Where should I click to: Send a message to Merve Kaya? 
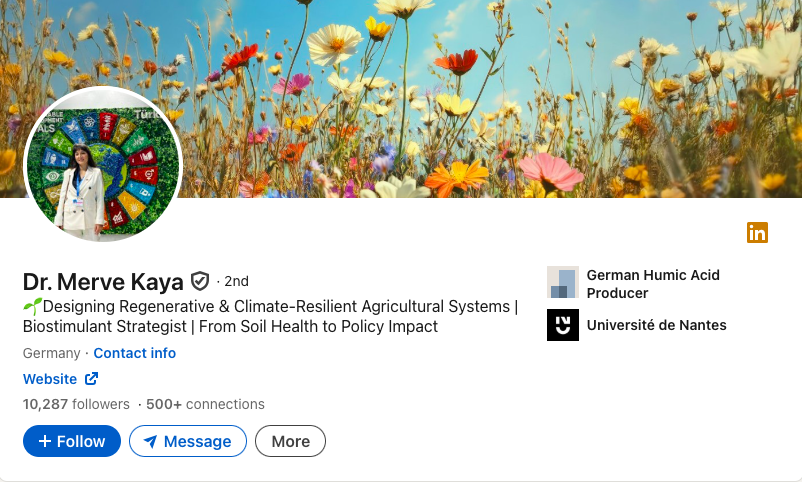click(187, 441)
